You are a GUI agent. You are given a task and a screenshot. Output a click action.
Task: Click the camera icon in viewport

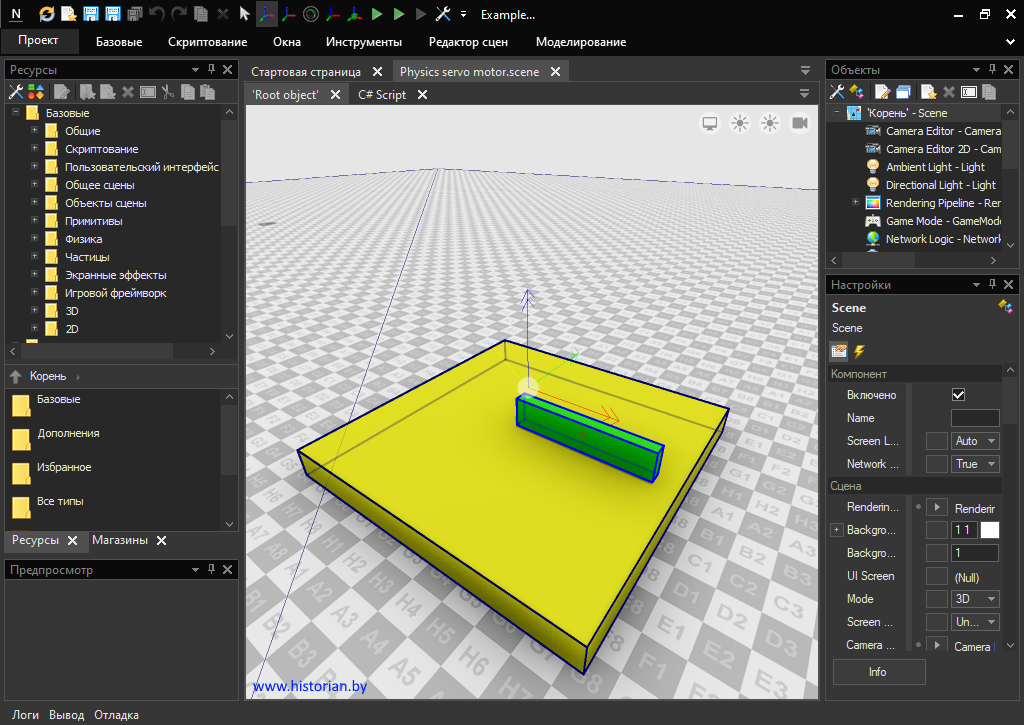(x=800, y=123)
